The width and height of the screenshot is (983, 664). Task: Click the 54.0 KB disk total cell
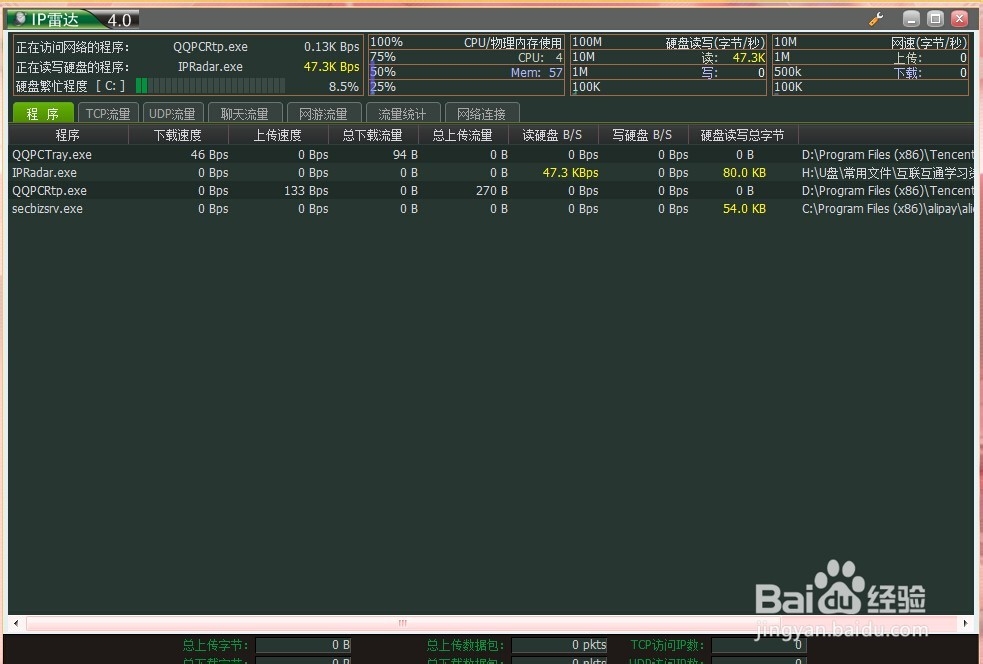[x=744, y=209]
